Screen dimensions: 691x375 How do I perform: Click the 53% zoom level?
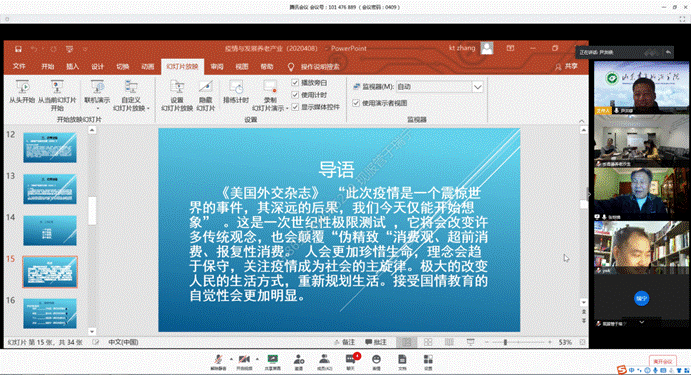565,342
